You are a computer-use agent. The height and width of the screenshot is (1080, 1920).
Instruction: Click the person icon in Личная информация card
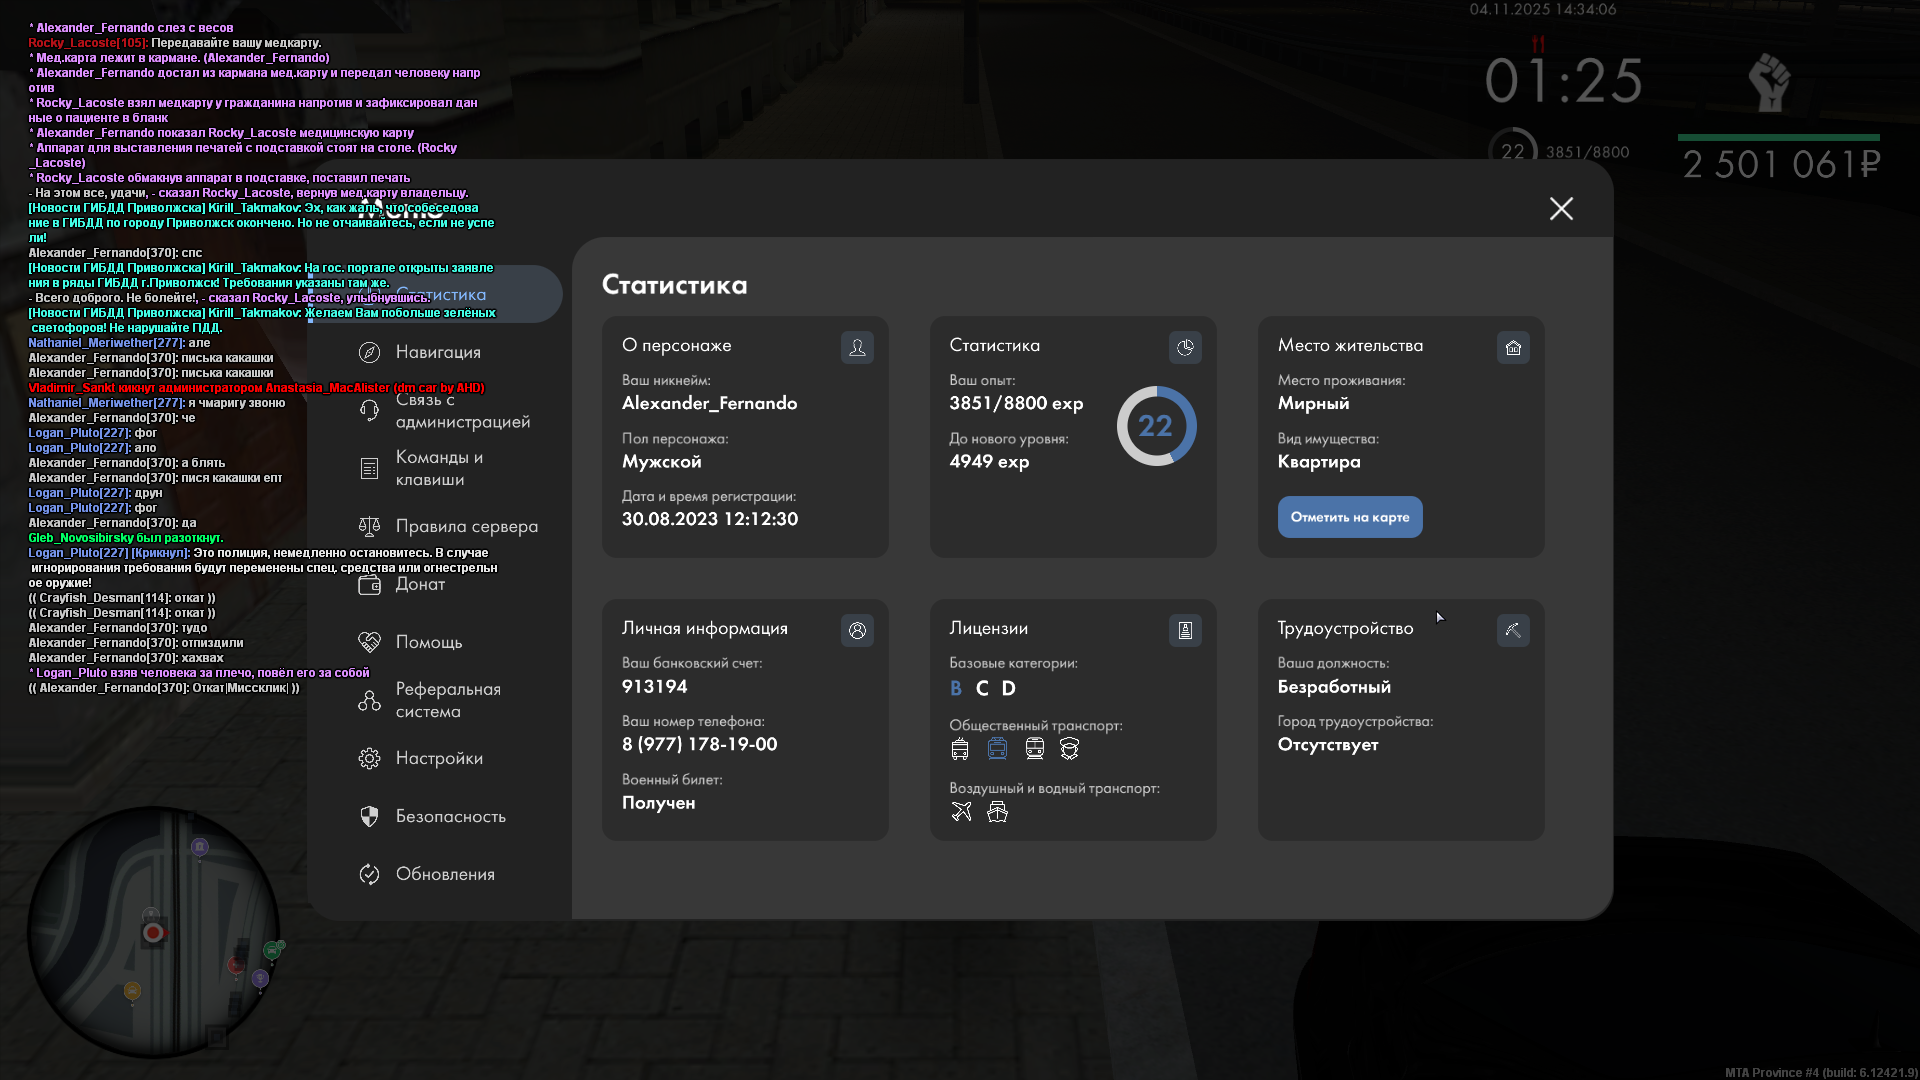coord(857,630)
